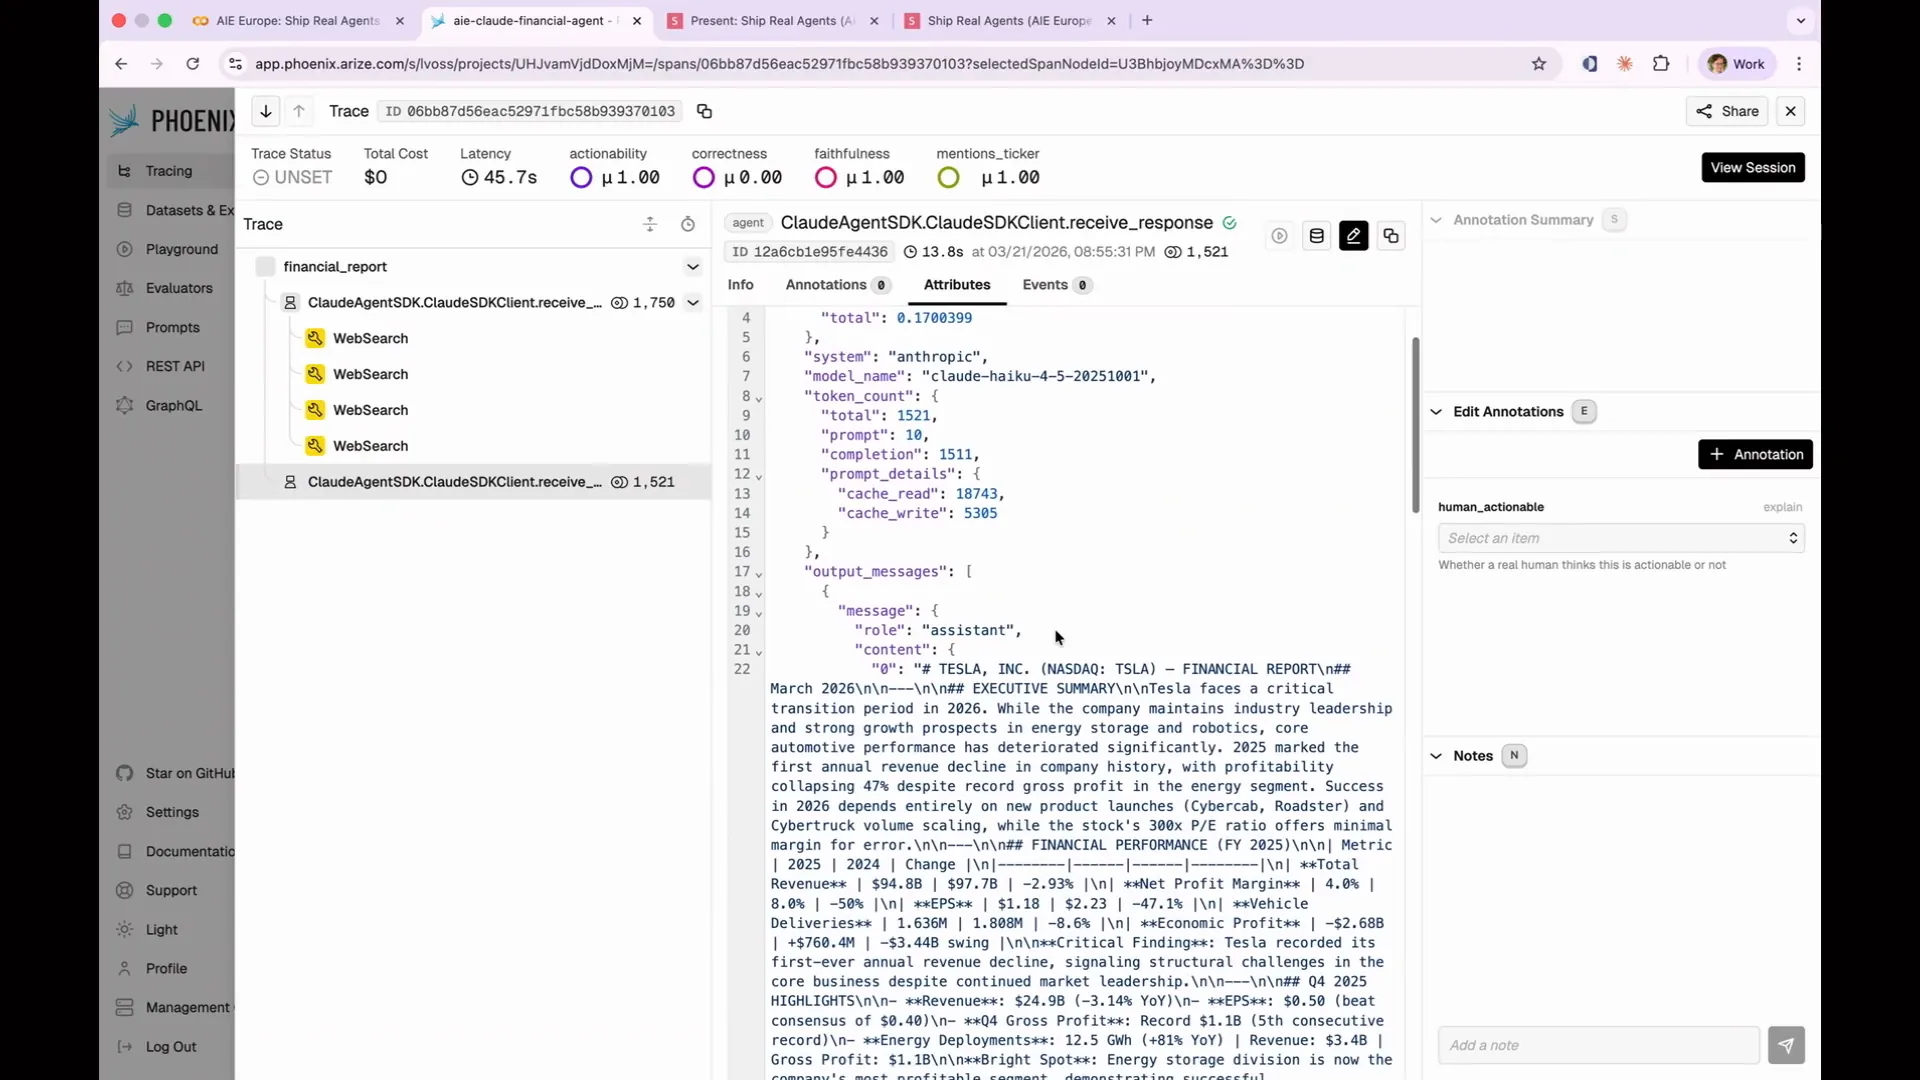Open Tracing in sidebar
This screenshot has width=1920, height=1080.
168,171
